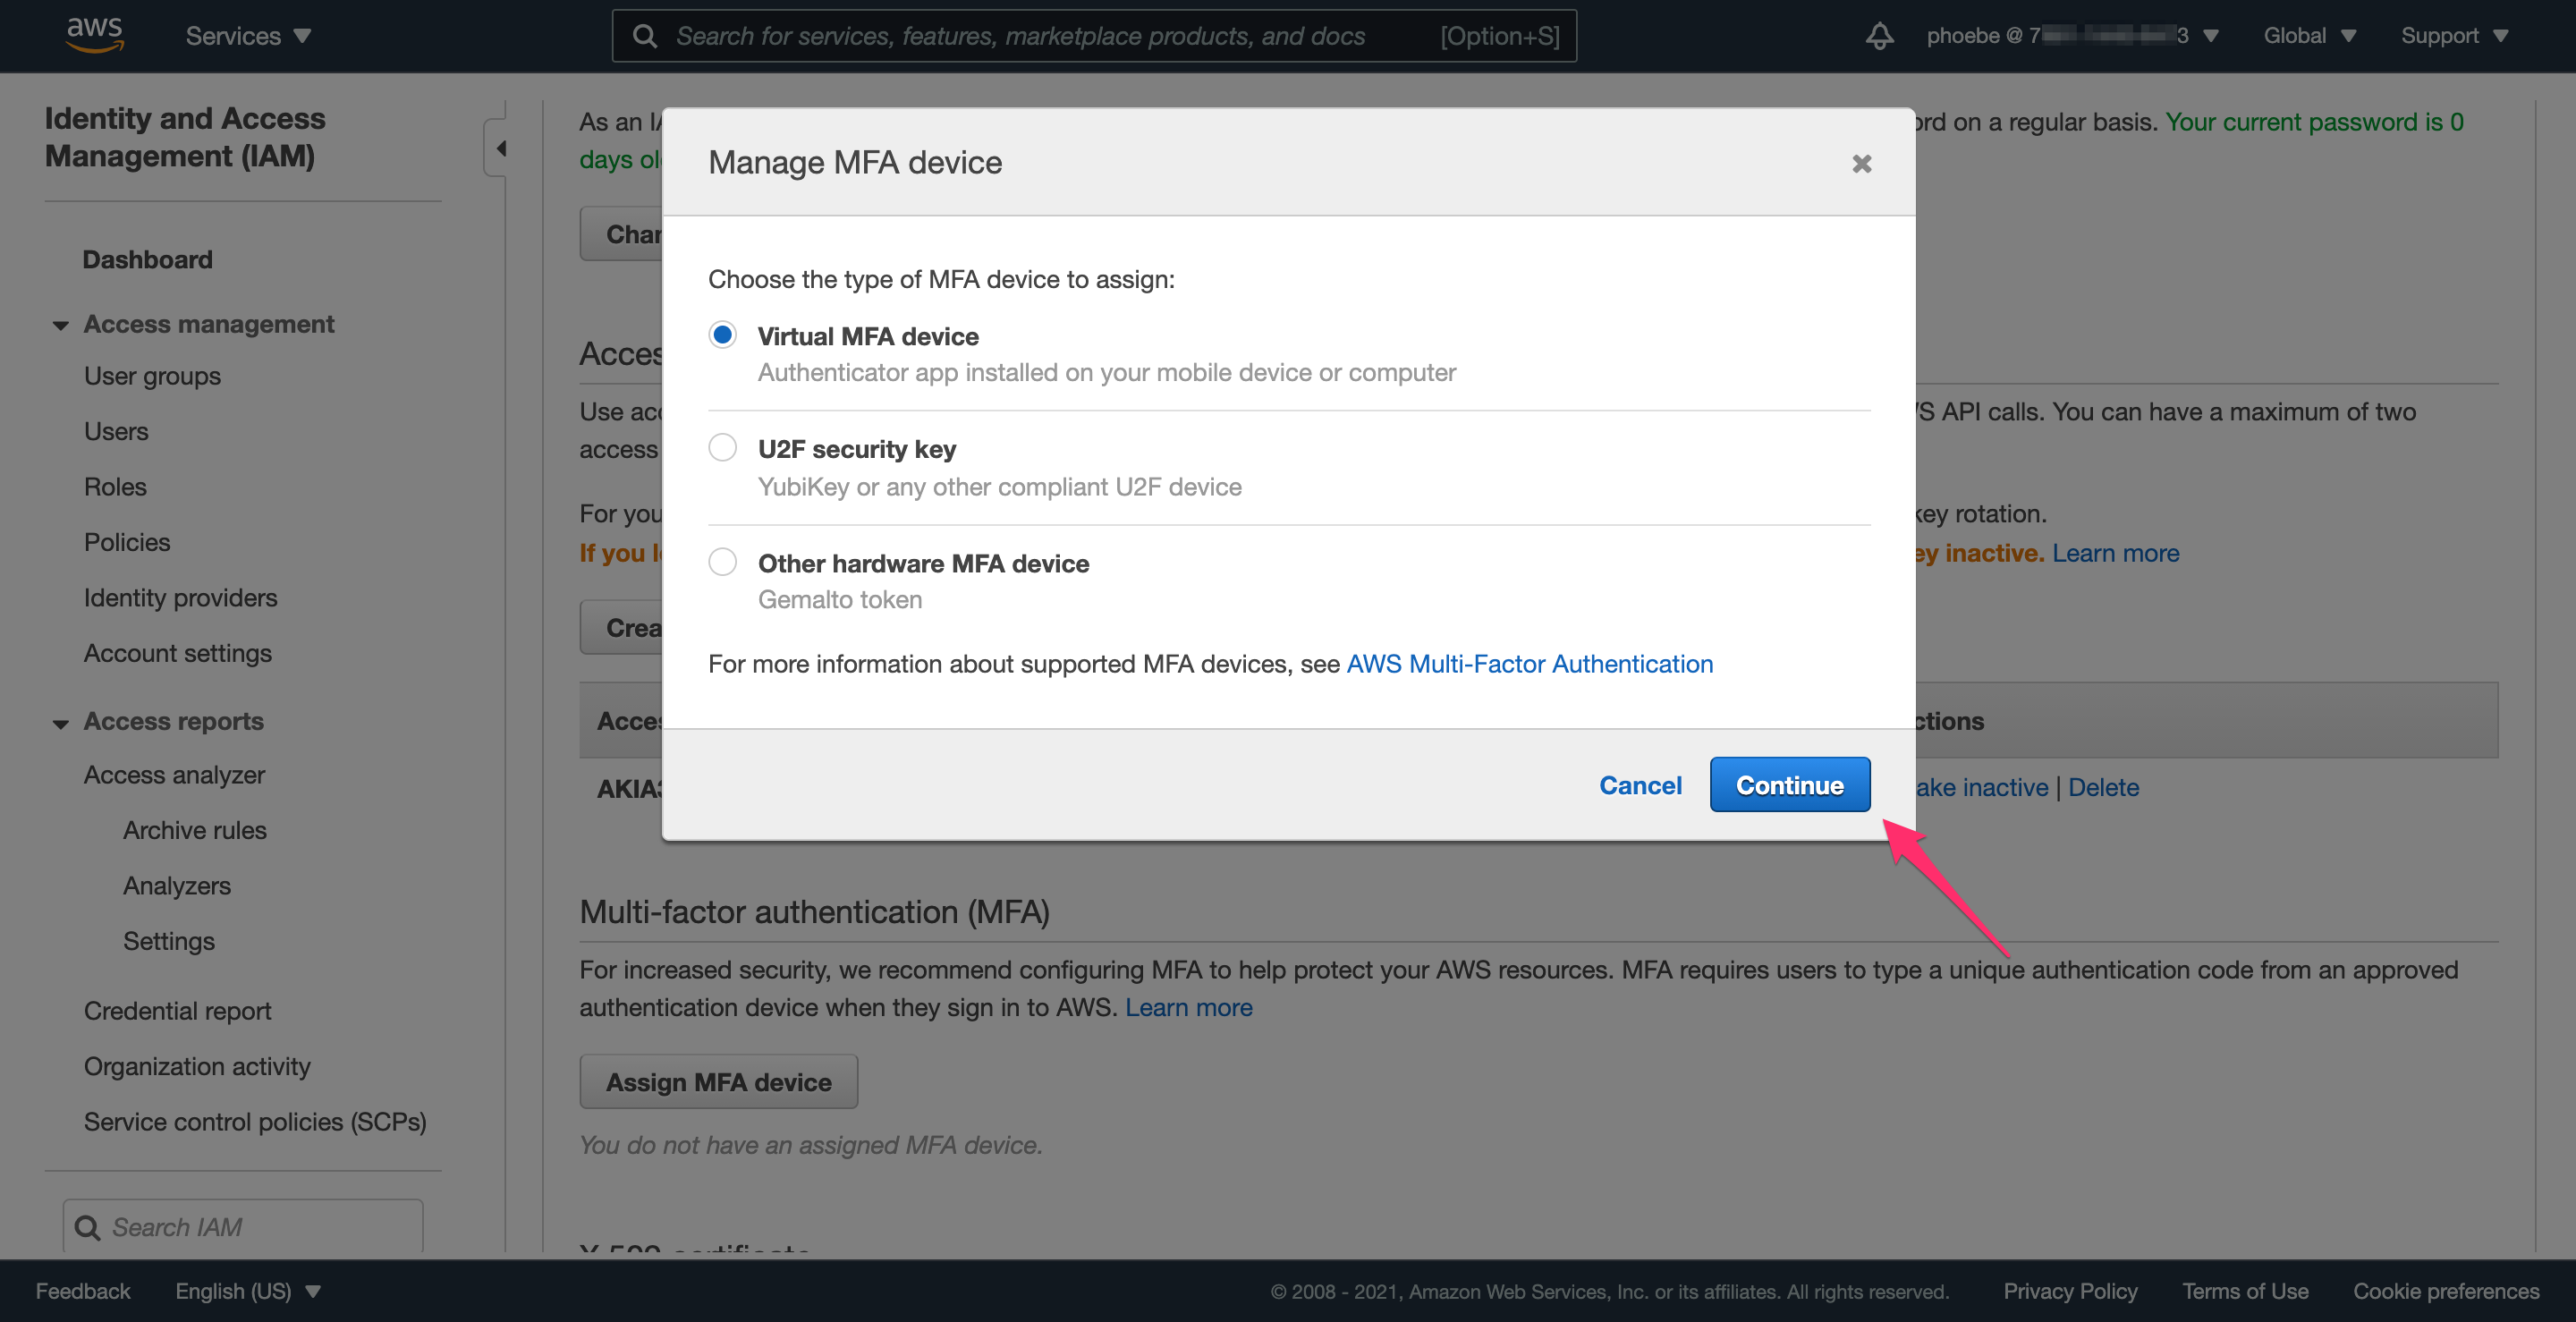Screen dimensions: 2576x1322
Task: Open Identity providers page
Action: (x=180, y=597)
